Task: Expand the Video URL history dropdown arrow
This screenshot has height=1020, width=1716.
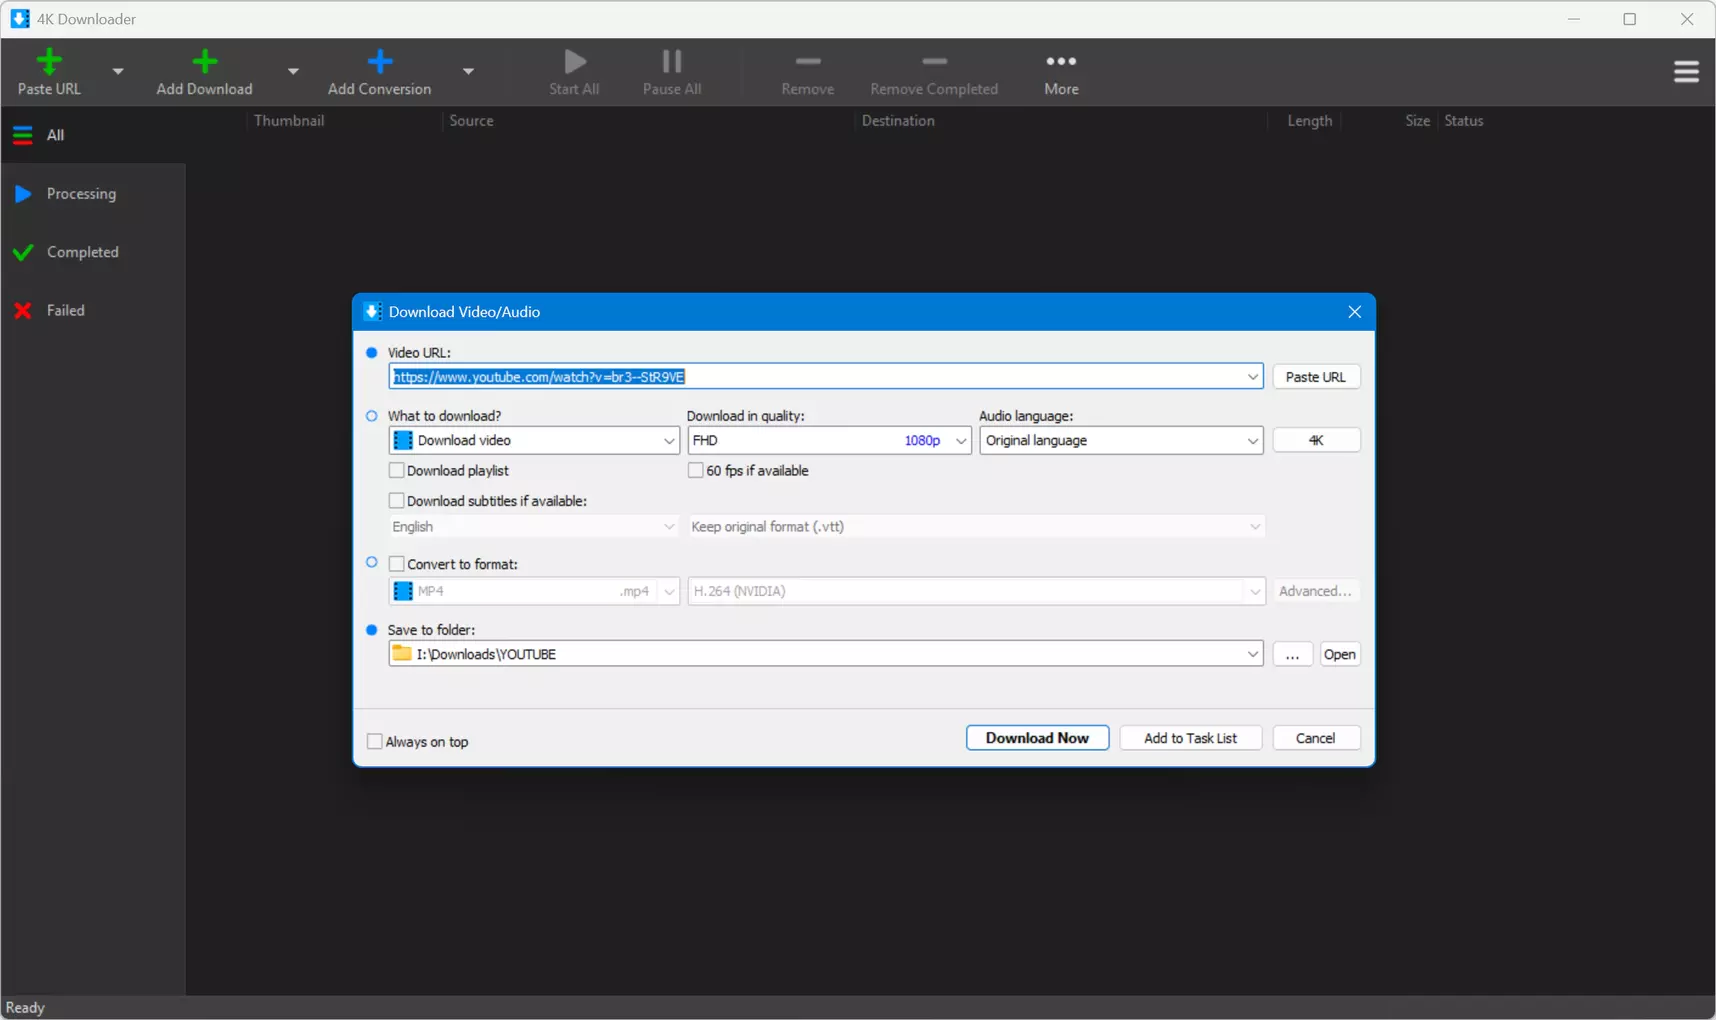Action: point(1252,377)
